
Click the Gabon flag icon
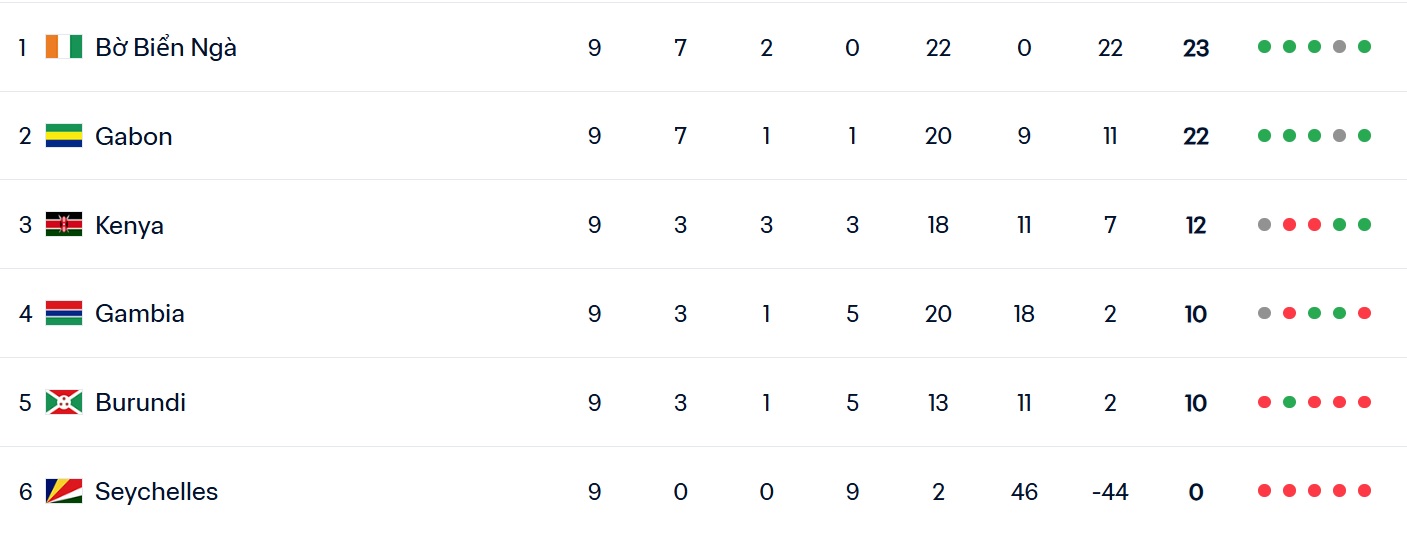[x=64, y=136]
